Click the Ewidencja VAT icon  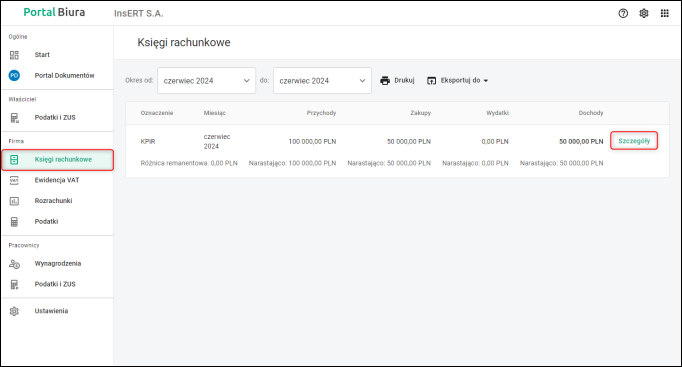pos(14,180)
